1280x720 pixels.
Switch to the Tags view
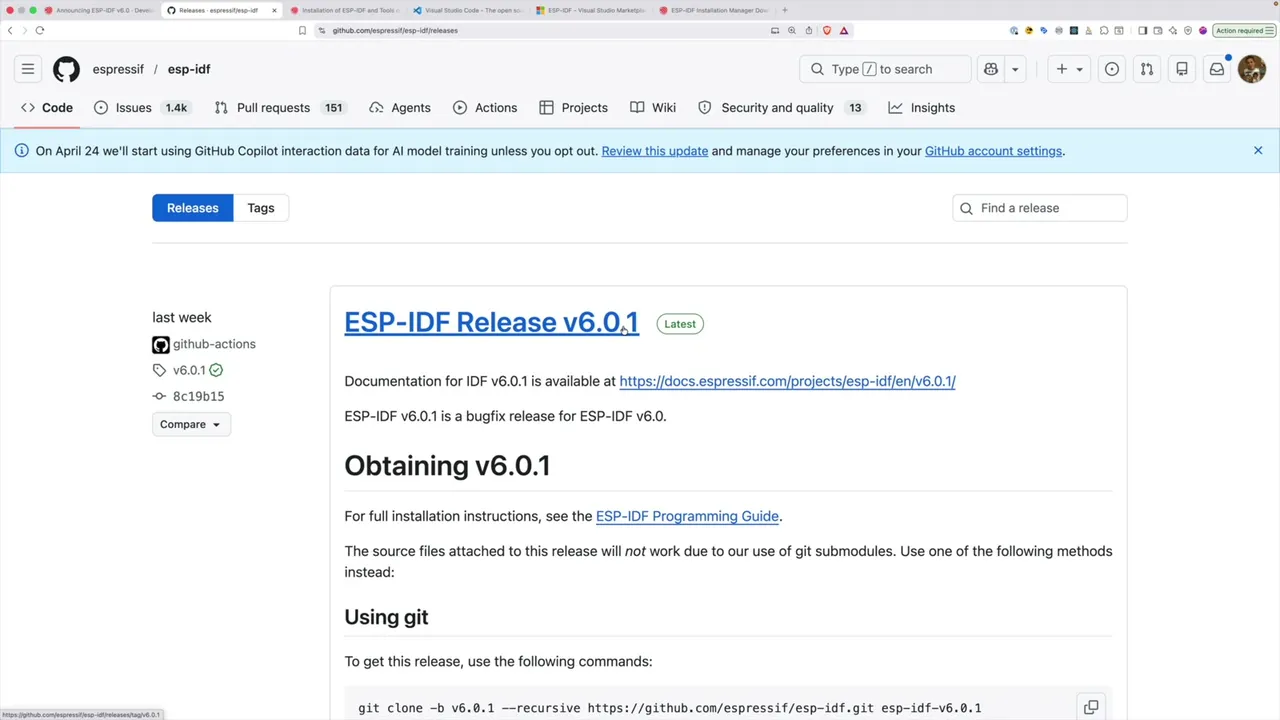[261, 208]
